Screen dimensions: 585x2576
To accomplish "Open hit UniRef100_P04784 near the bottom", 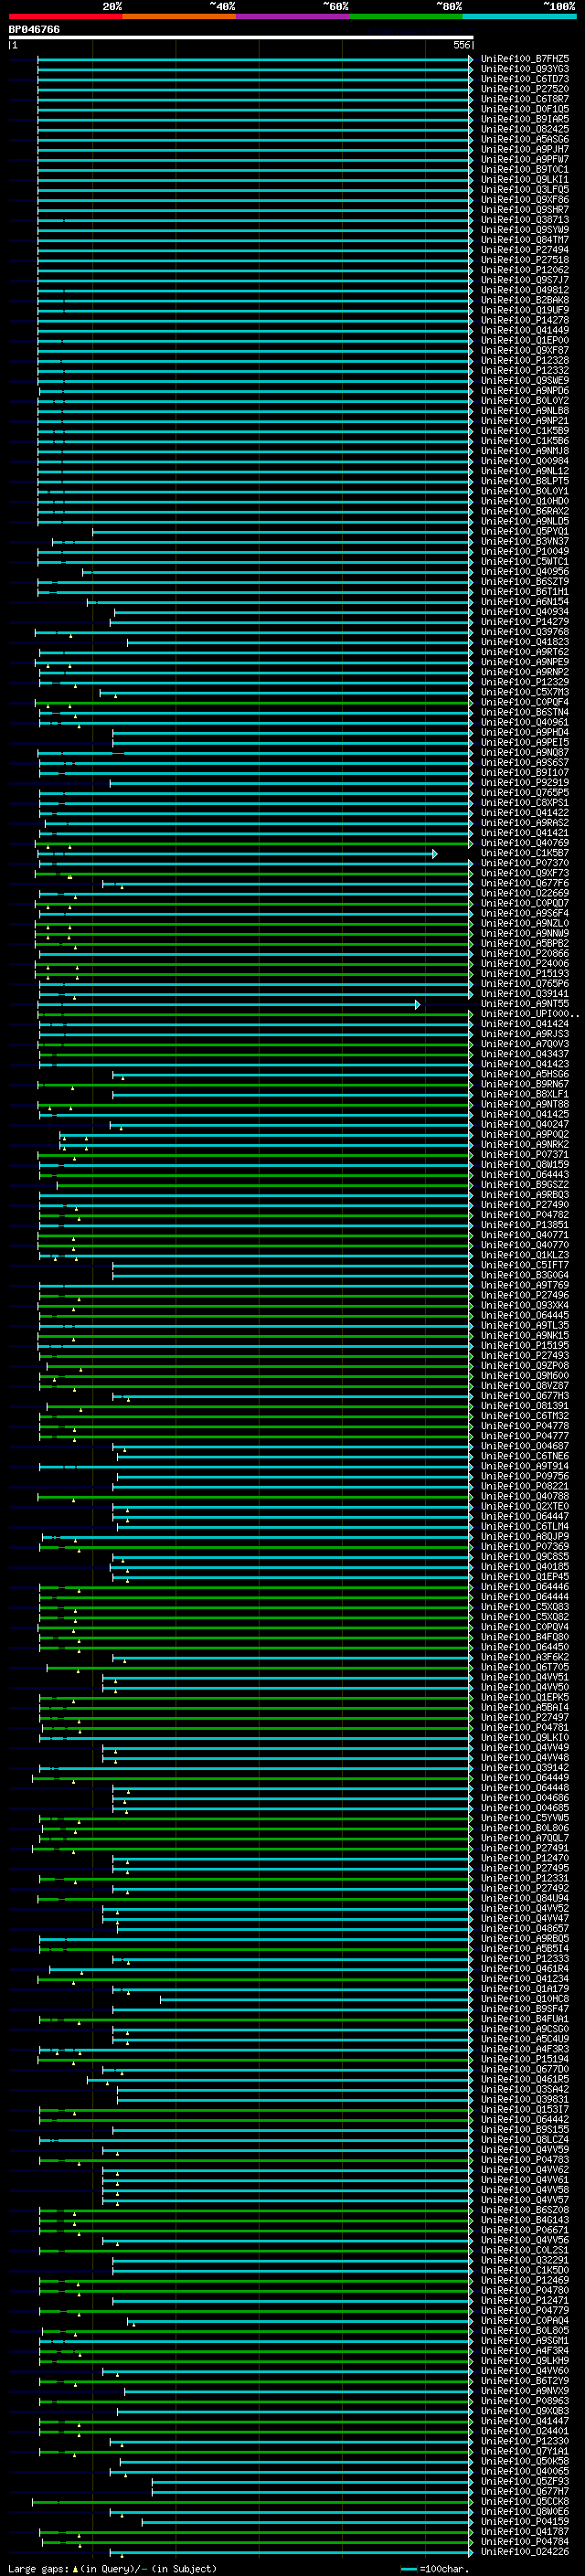I will 525,2541.
